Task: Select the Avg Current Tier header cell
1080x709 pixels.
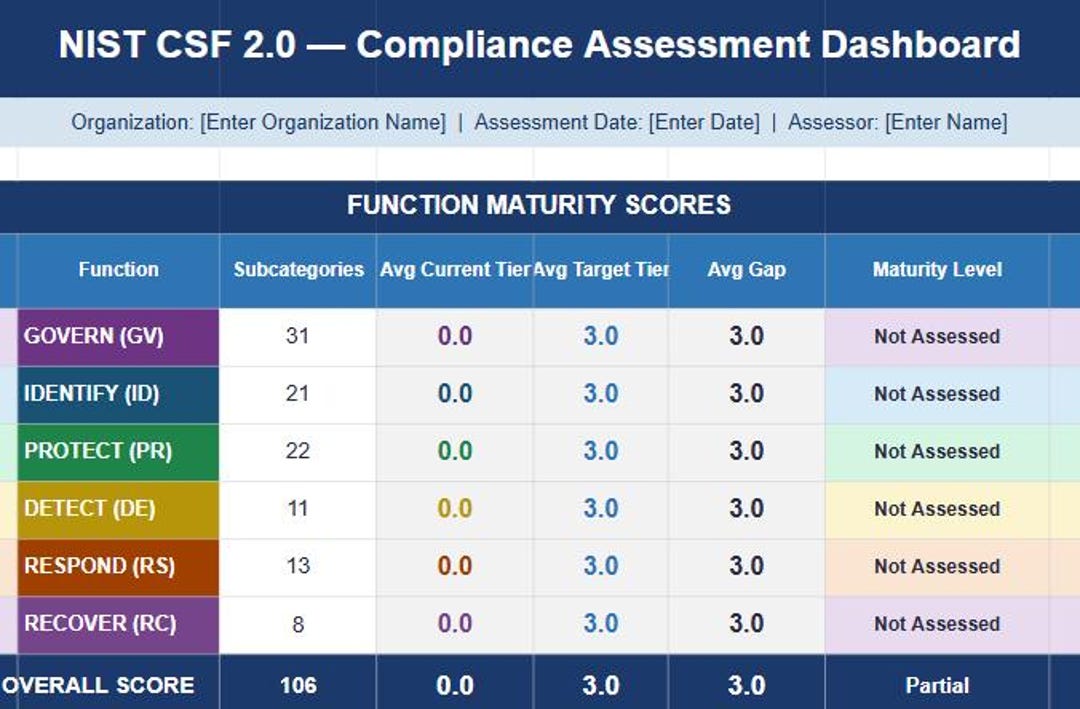Action: pos(455,270)
